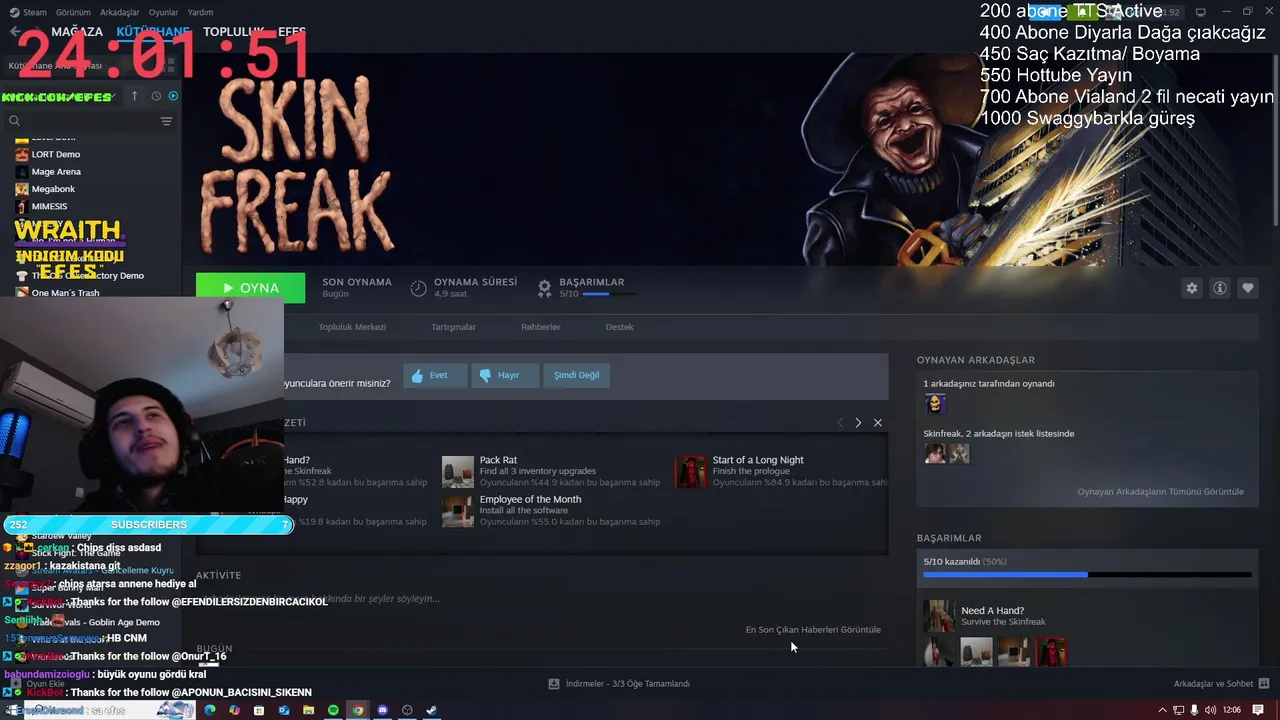Open Destek tab
The height and width of the screenshot is (720, 1280).
click(619, 327)
